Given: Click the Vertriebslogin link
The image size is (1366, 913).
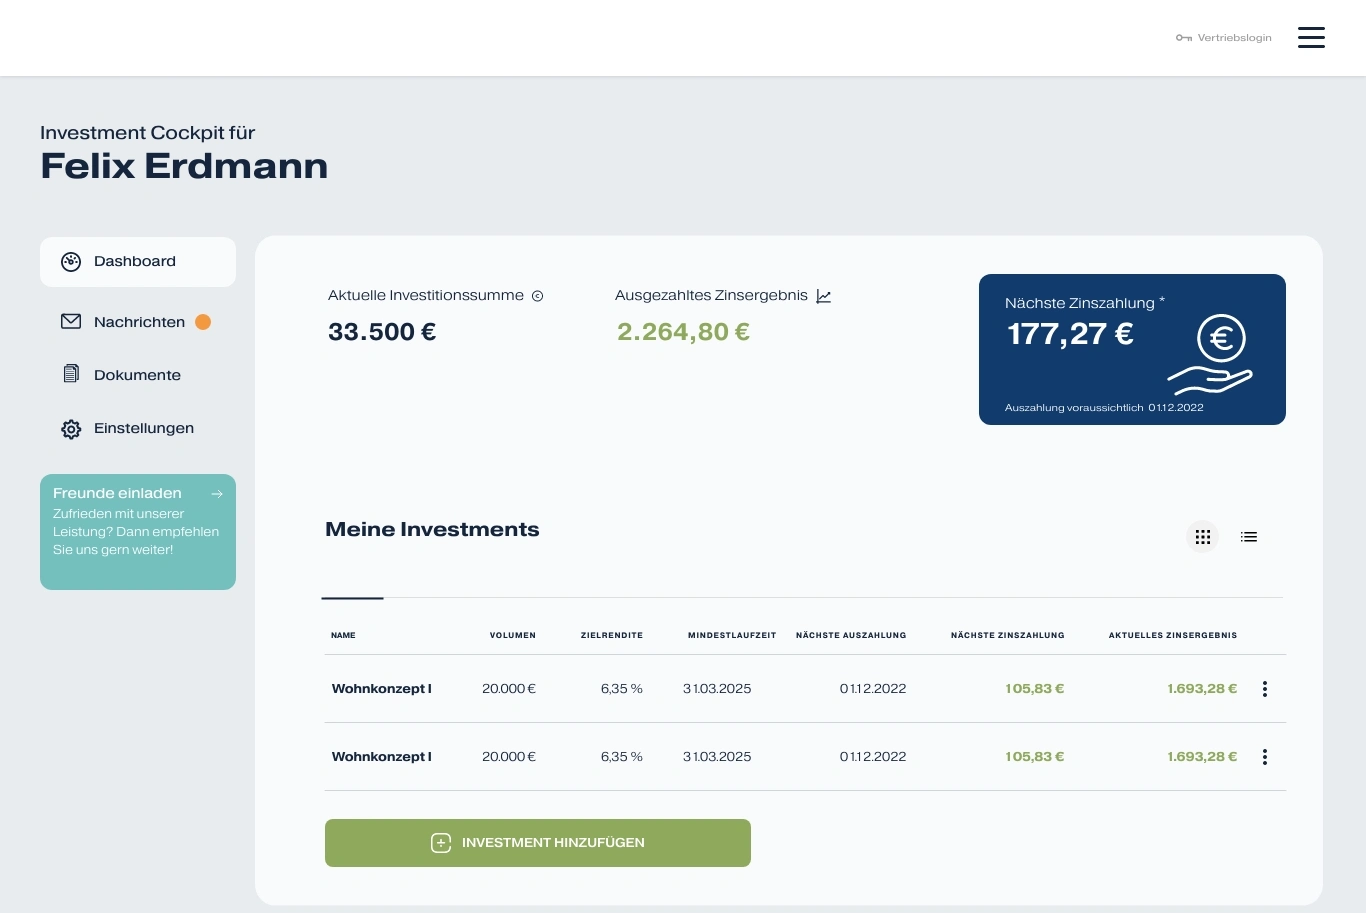Looking at the screenshot, I should point(1224,38).
